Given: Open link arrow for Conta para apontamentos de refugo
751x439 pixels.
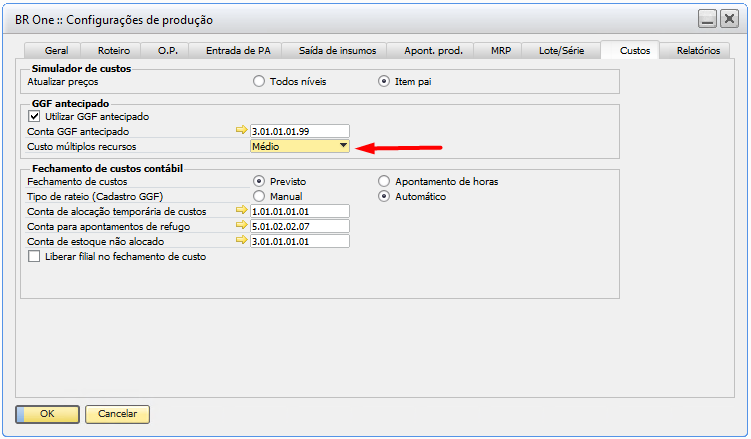Looking at the screenshot, I should point(241,225).
